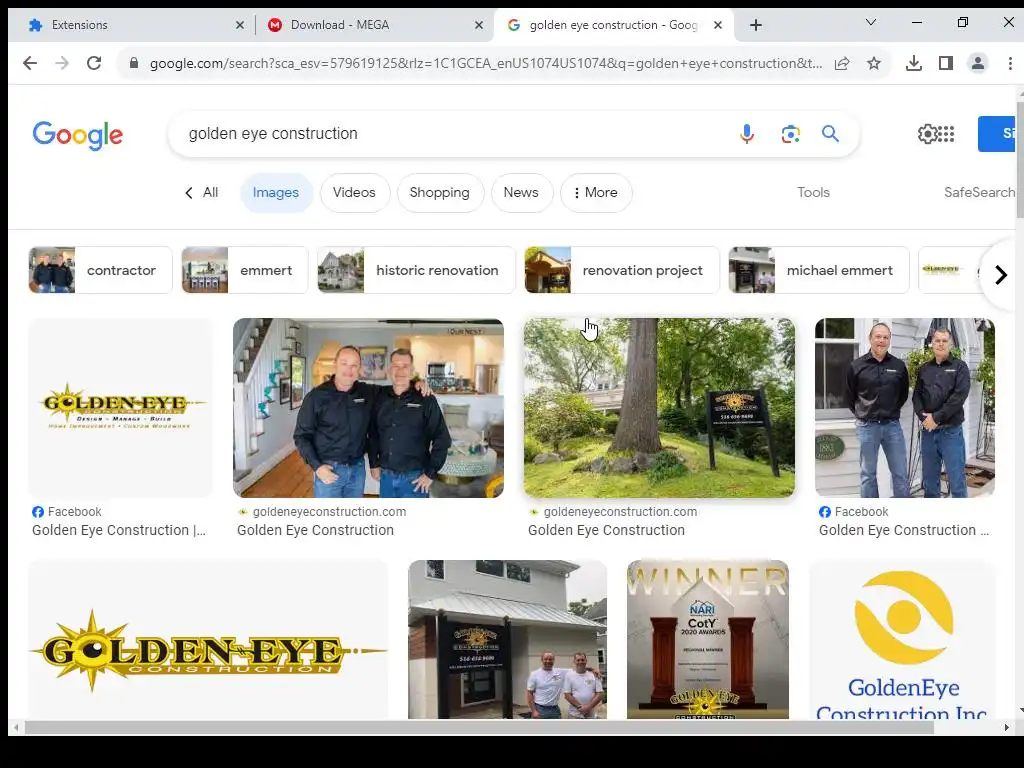The width and height of the screenshot is (1024, 768).
Task: Bookmark this page with the star icon
Action: point(874,63)
